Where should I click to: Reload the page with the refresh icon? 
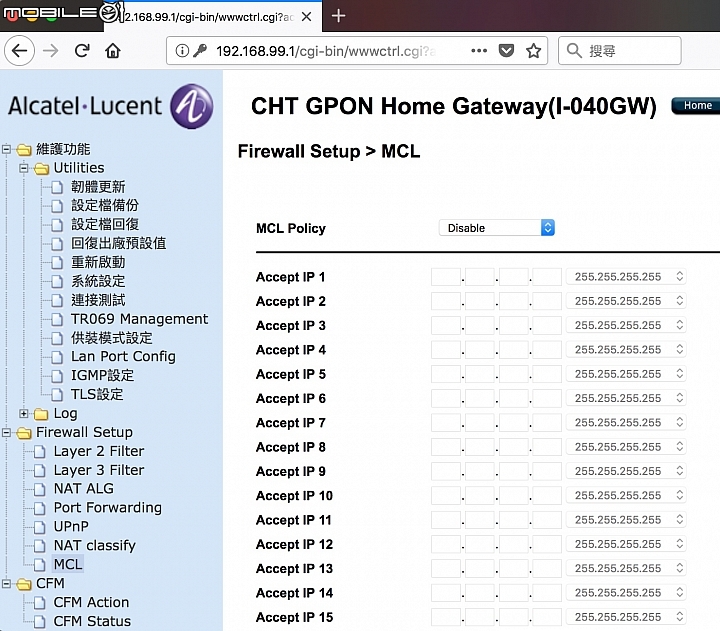tap(82, 51)
